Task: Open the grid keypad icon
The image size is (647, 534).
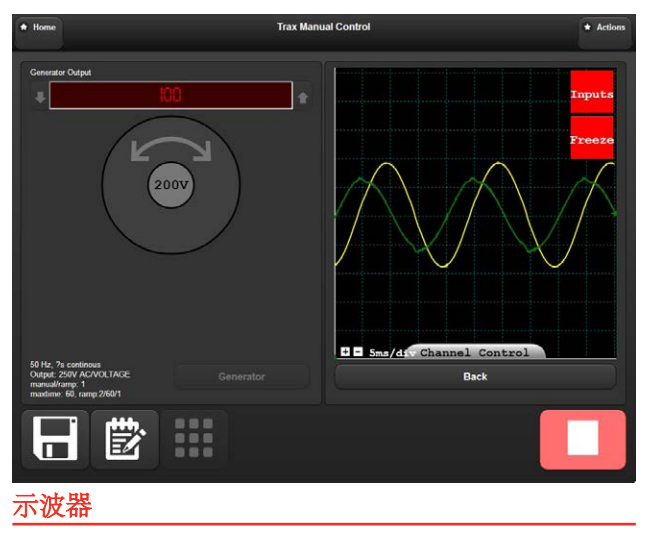Action: tap(194, 439)
